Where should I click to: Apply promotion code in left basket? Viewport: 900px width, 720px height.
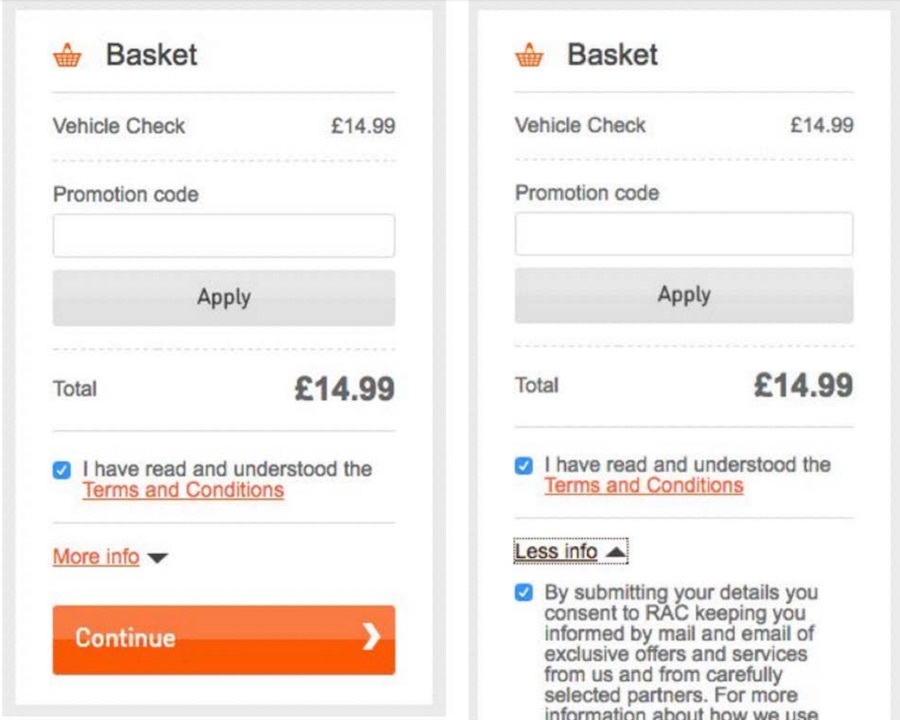pos(224,297)
